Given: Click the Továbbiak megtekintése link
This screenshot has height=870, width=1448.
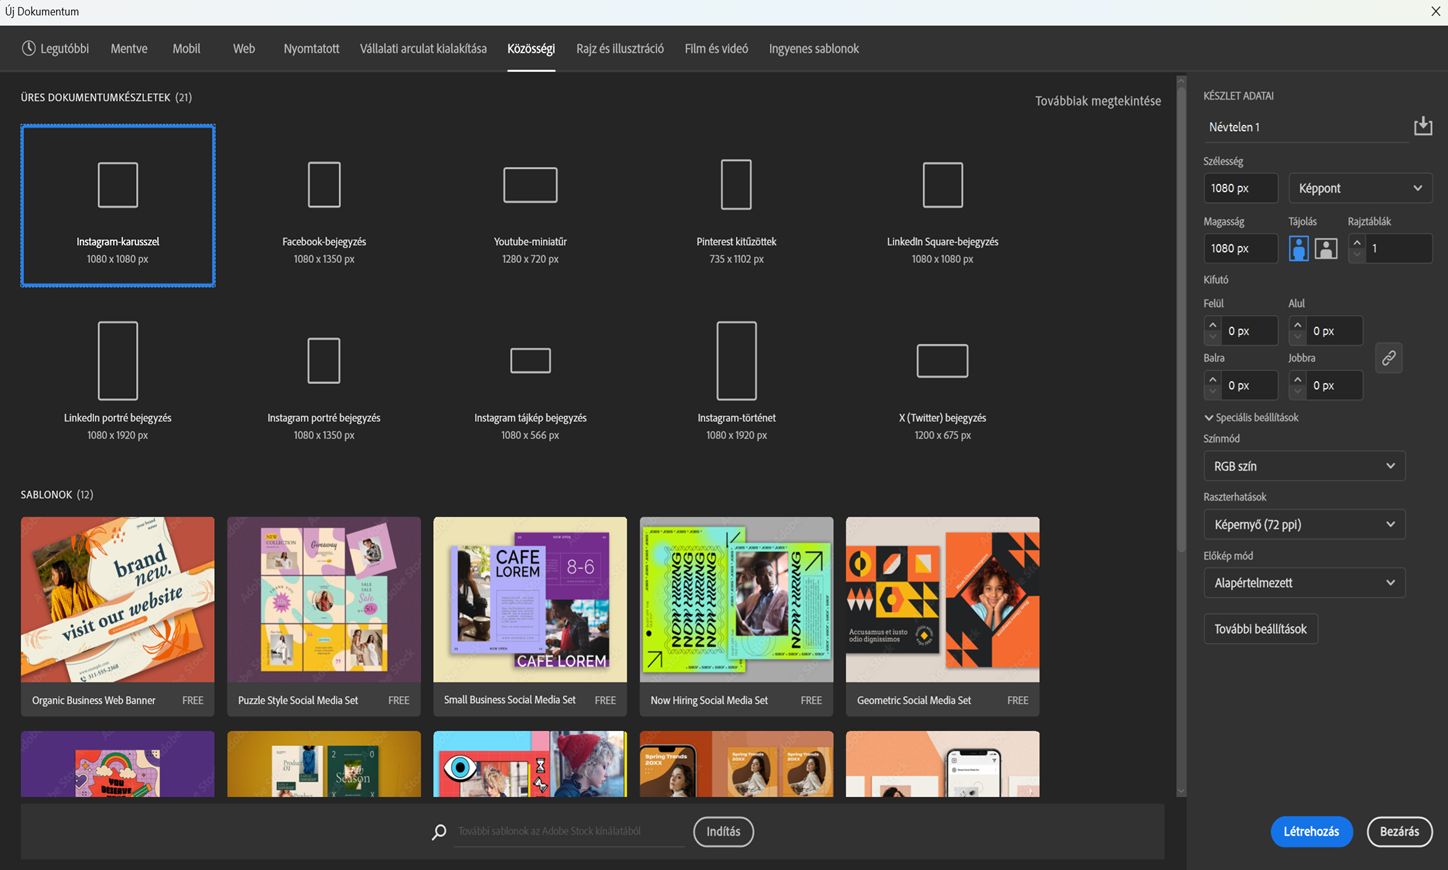Looking at the screenshot, I should [x=1098, y=101].
